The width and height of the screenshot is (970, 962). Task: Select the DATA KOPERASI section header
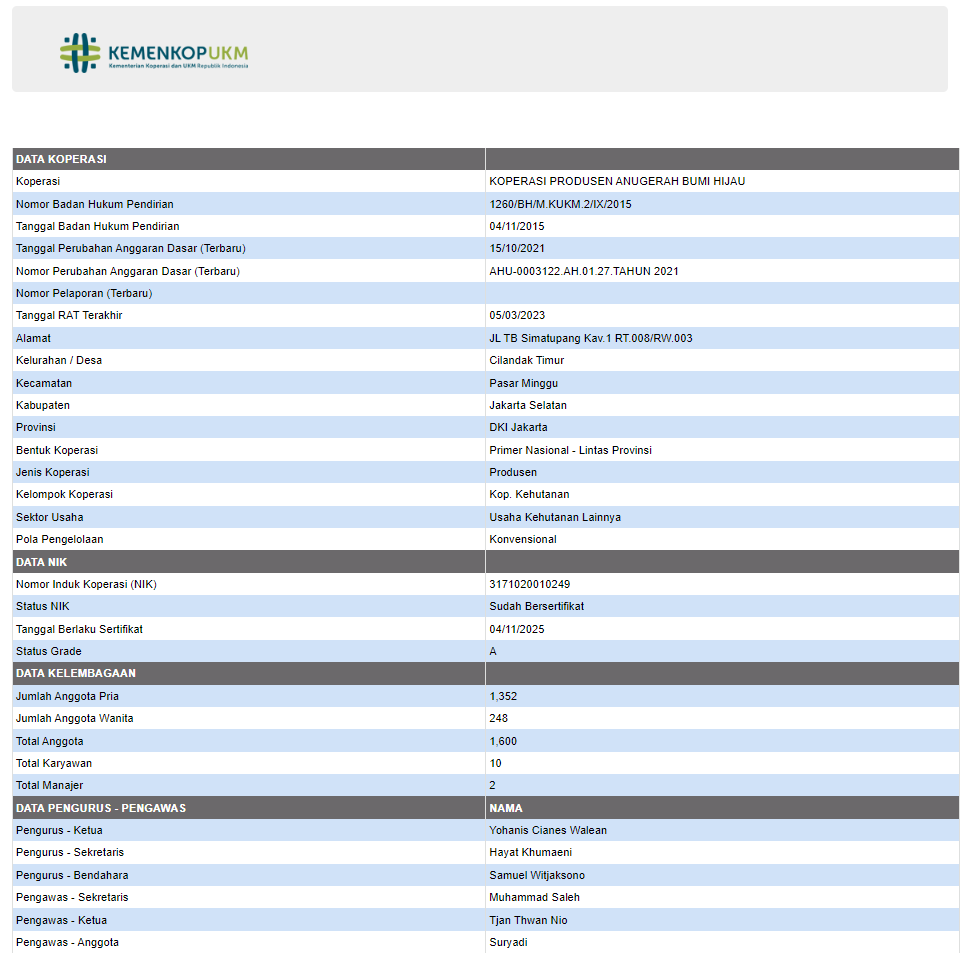pyautogui.click(x=61, y=159)
